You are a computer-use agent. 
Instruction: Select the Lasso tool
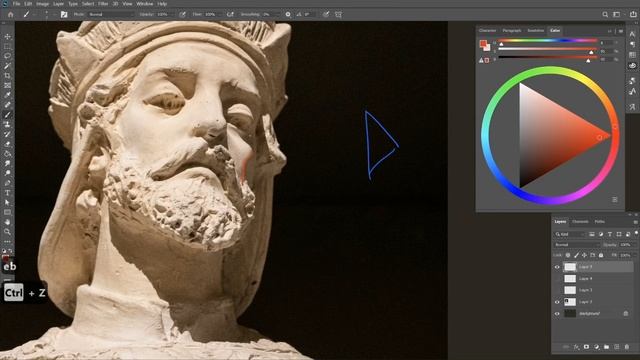pyautogui.click(x=7, y=56)
